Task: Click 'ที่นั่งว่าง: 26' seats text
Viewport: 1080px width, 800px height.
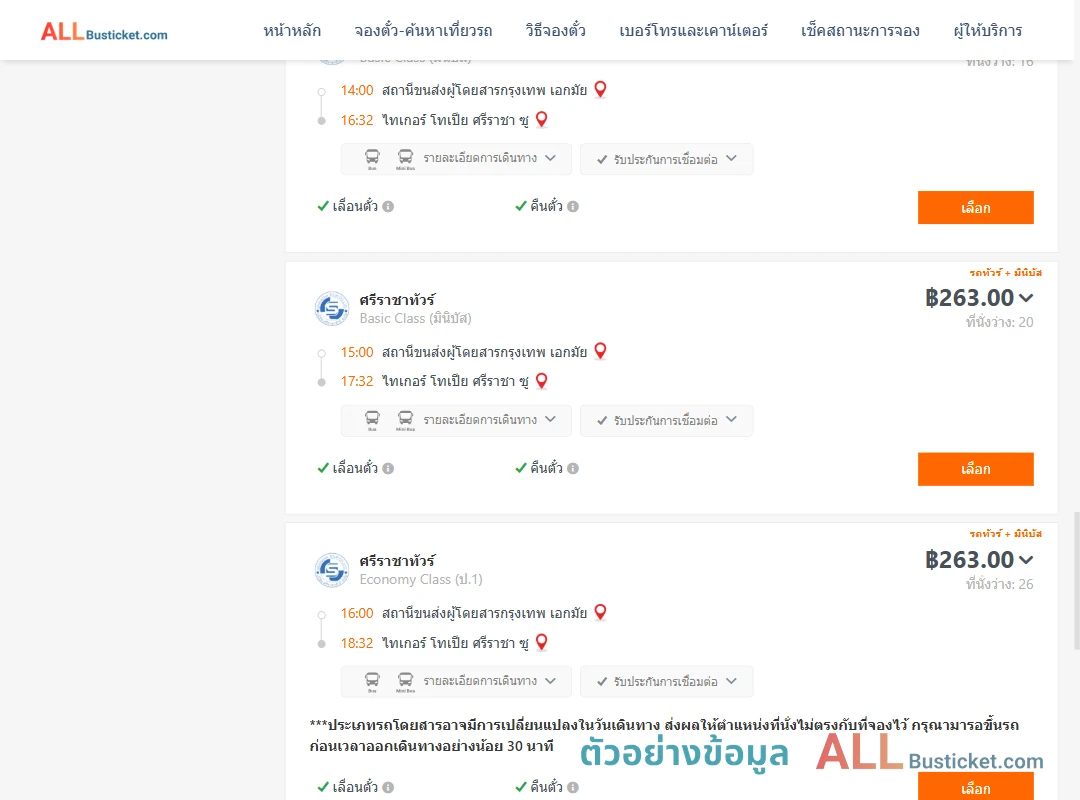Action: point(999,584)
